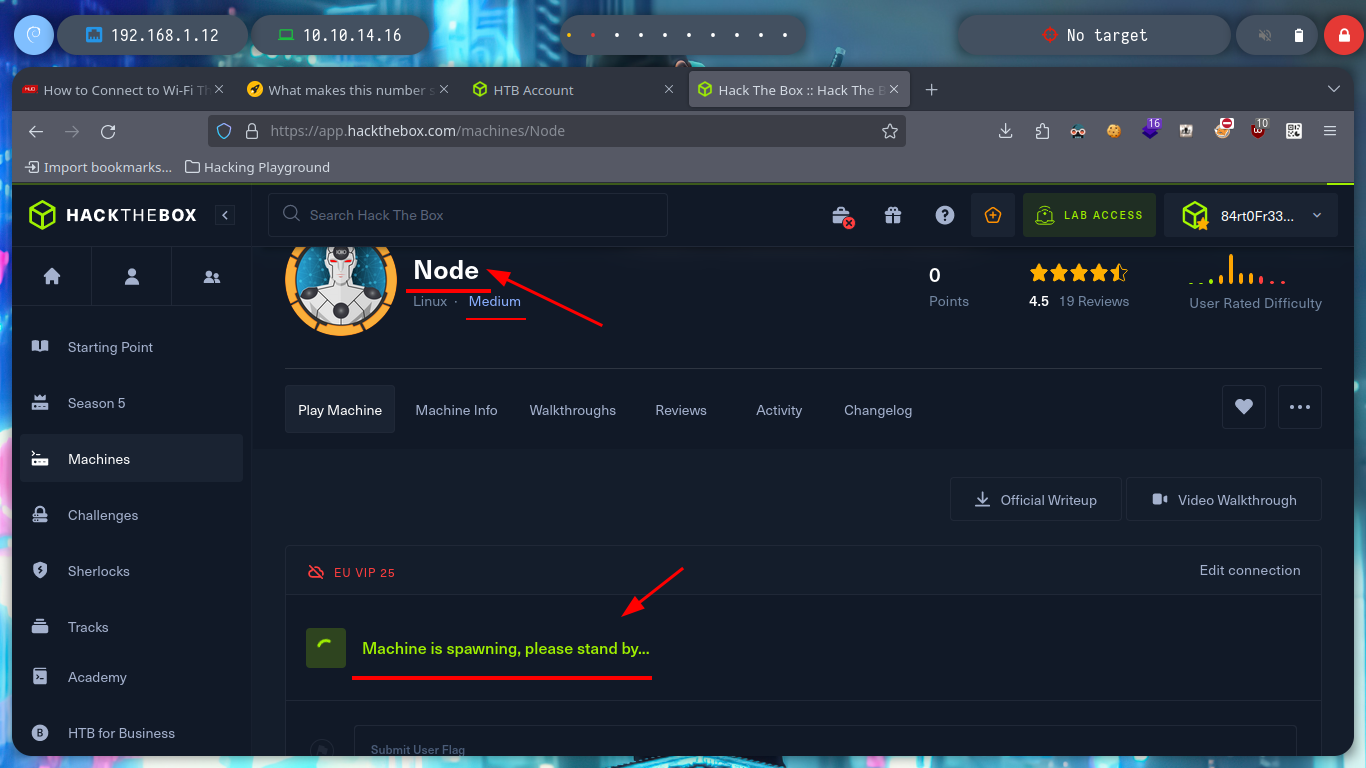The height and width of the screenshot is (768, 1366).
Task: Open the gift box rewards icon
Action: (893, 215)
